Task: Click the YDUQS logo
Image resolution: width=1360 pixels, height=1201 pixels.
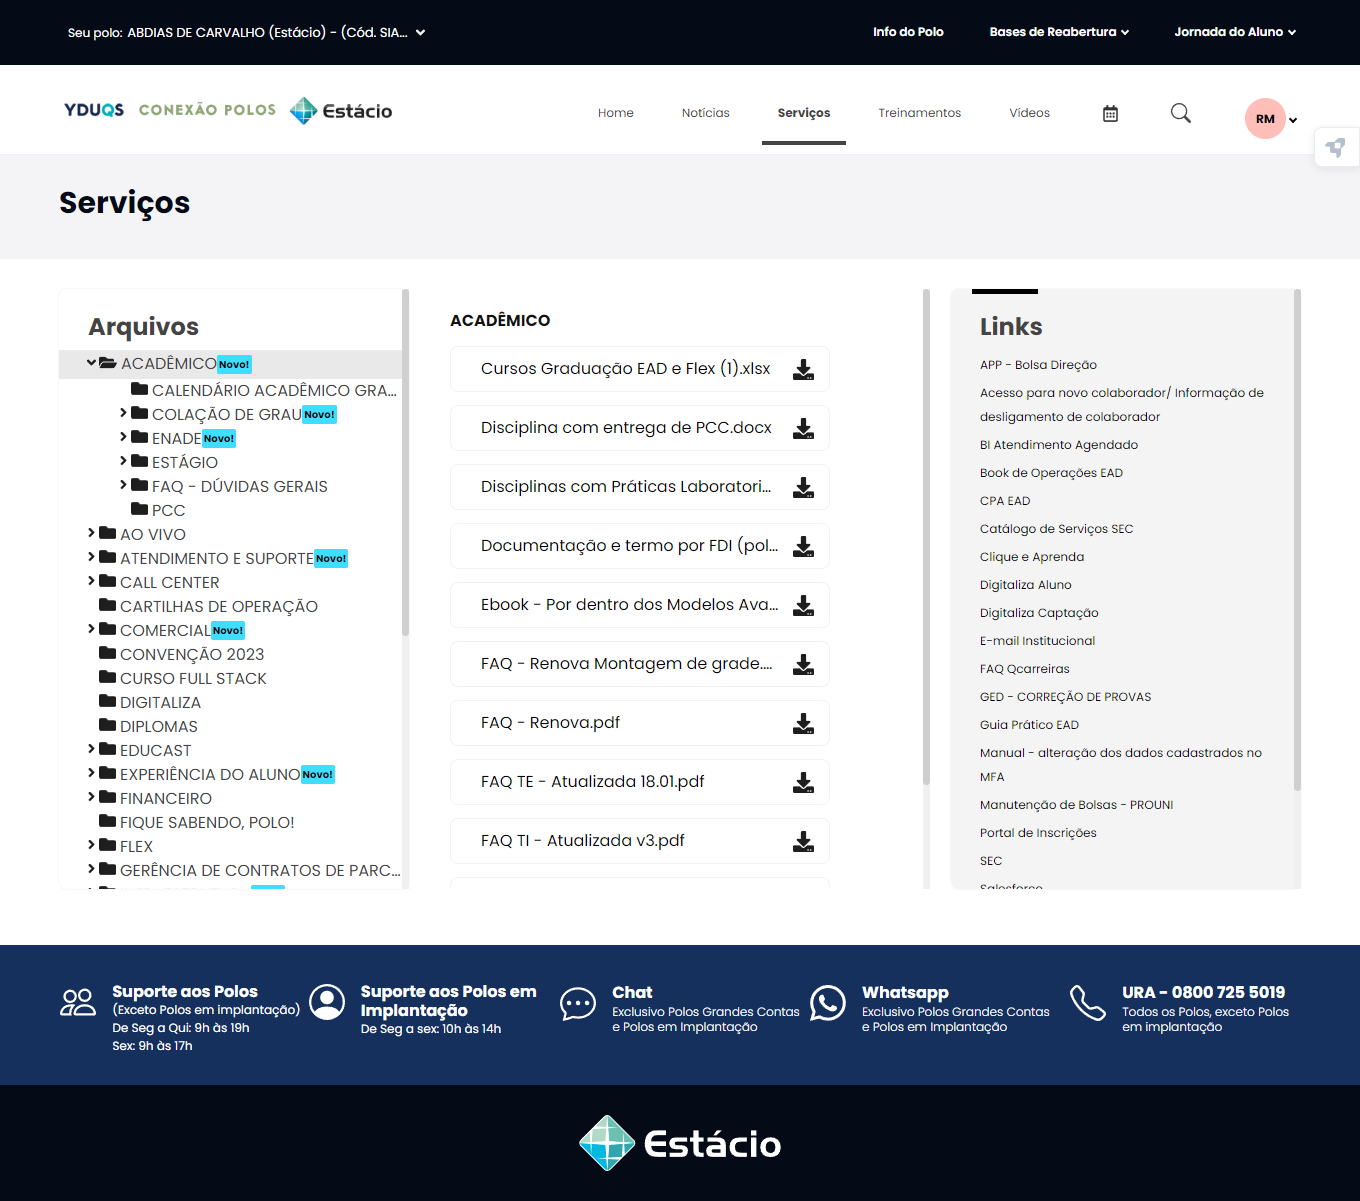Action: [94, 110]
